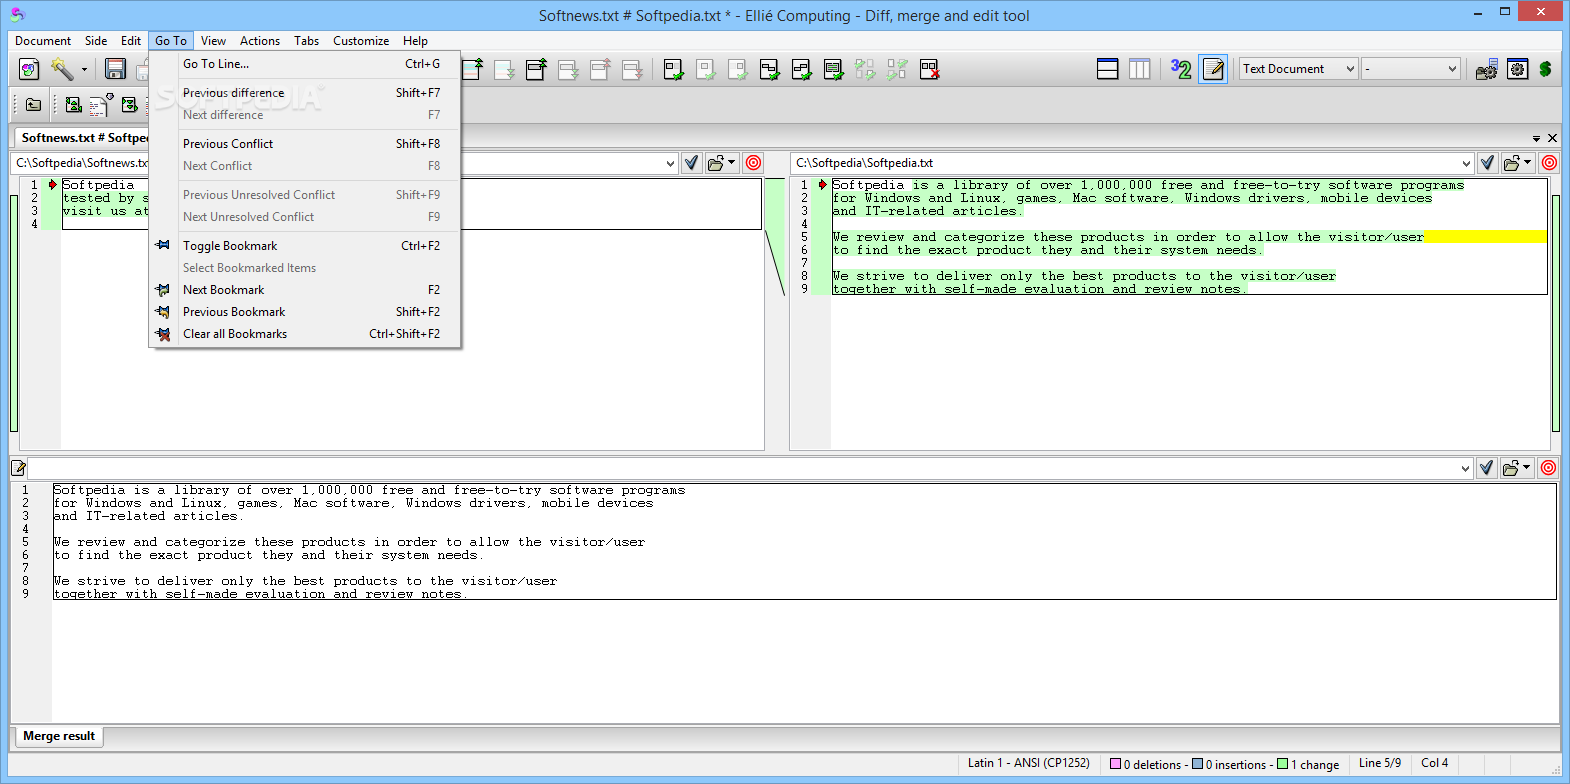1570x784 pixels.
Task: Click the checkmark button of the right pane
Action: click(x=1487, y=163)
